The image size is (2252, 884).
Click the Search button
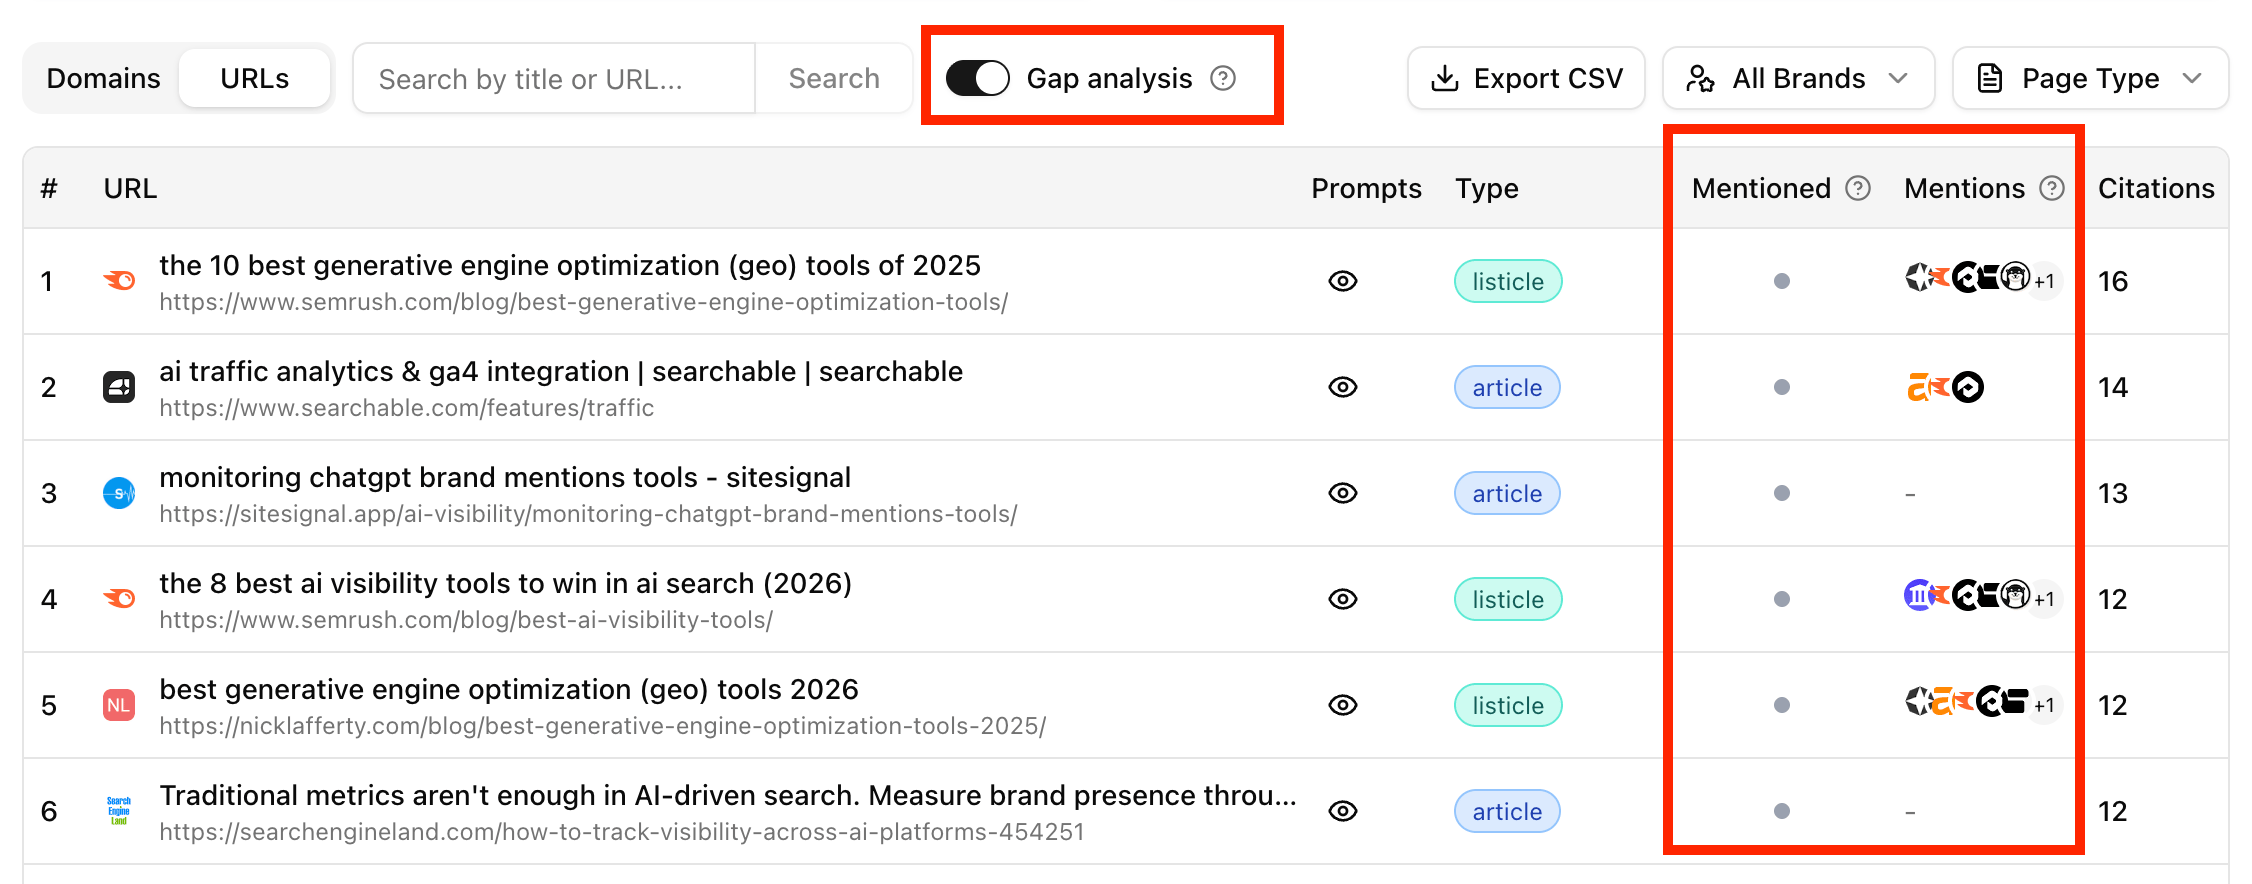pos(833,78)
